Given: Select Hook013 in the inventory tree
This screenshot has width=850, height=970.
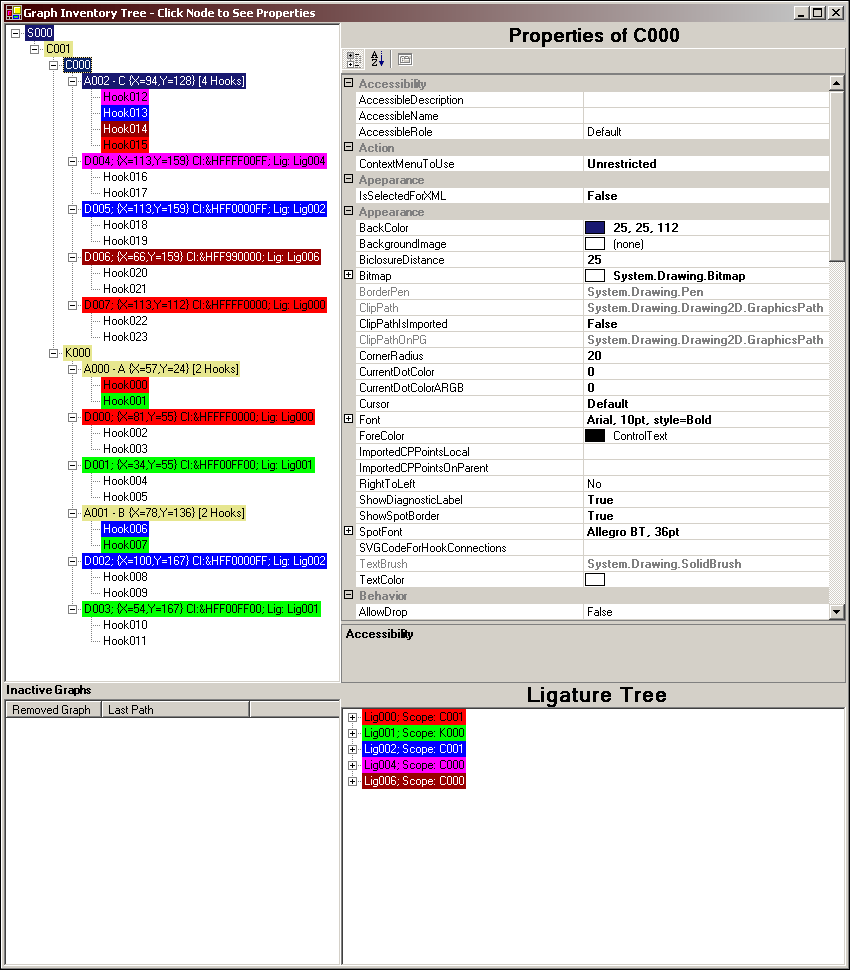Looking at the screenshot, I should [125, 113].
